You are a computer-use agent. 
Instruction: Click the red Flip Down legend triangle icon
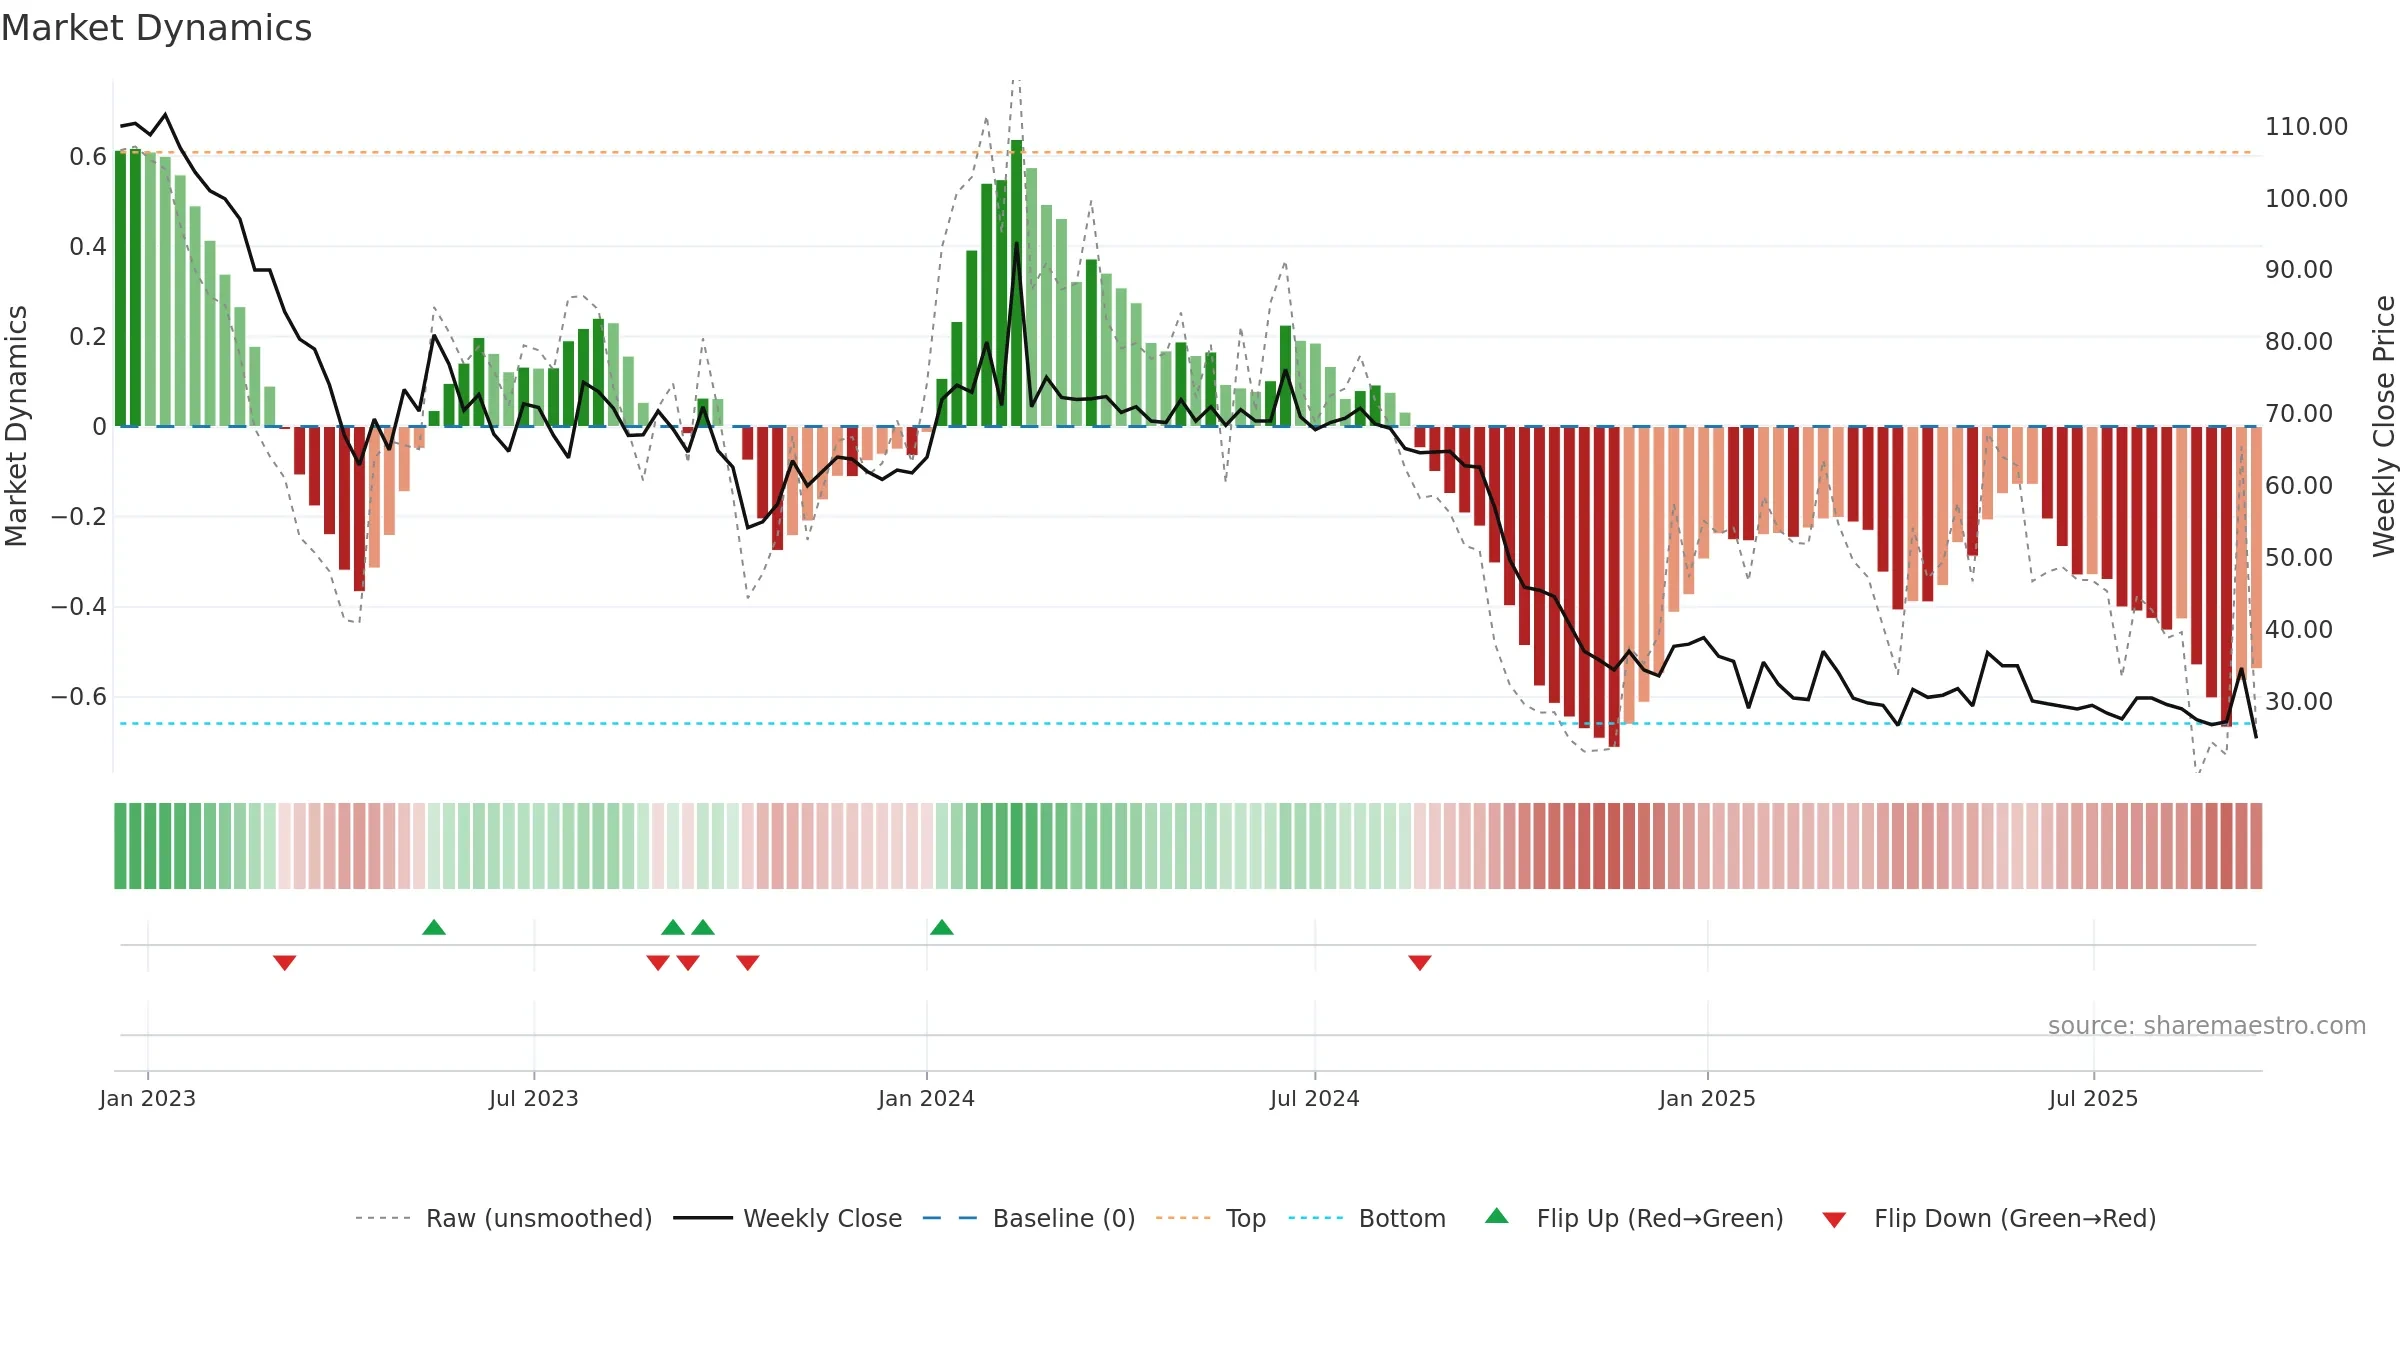[x=1834, y=1220]
